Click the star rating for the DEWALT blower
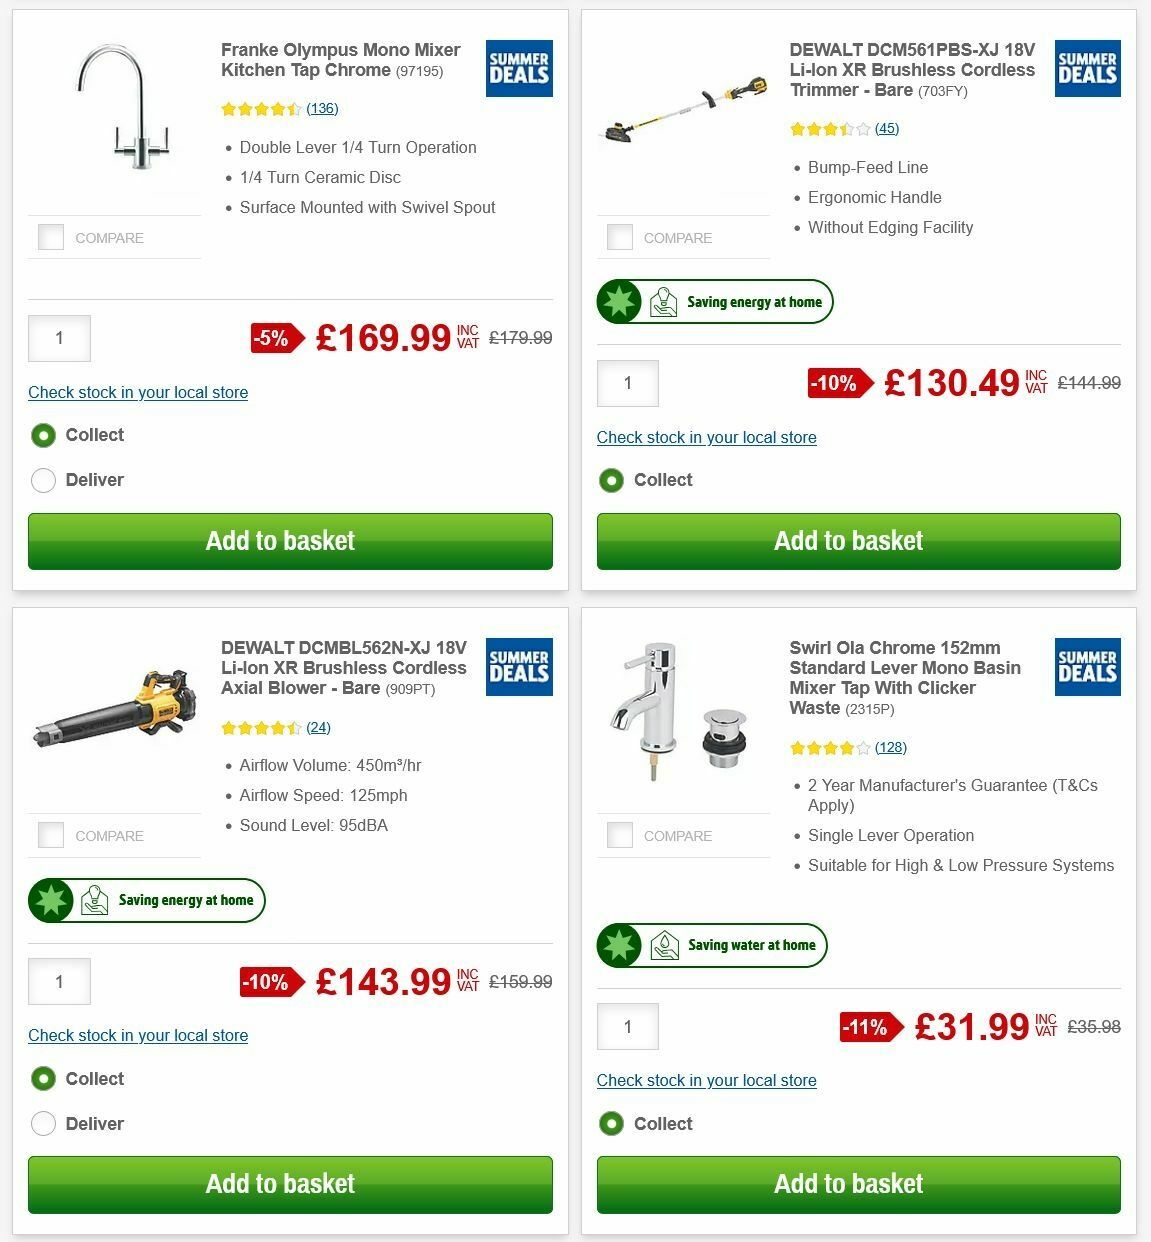 (259, 727)
